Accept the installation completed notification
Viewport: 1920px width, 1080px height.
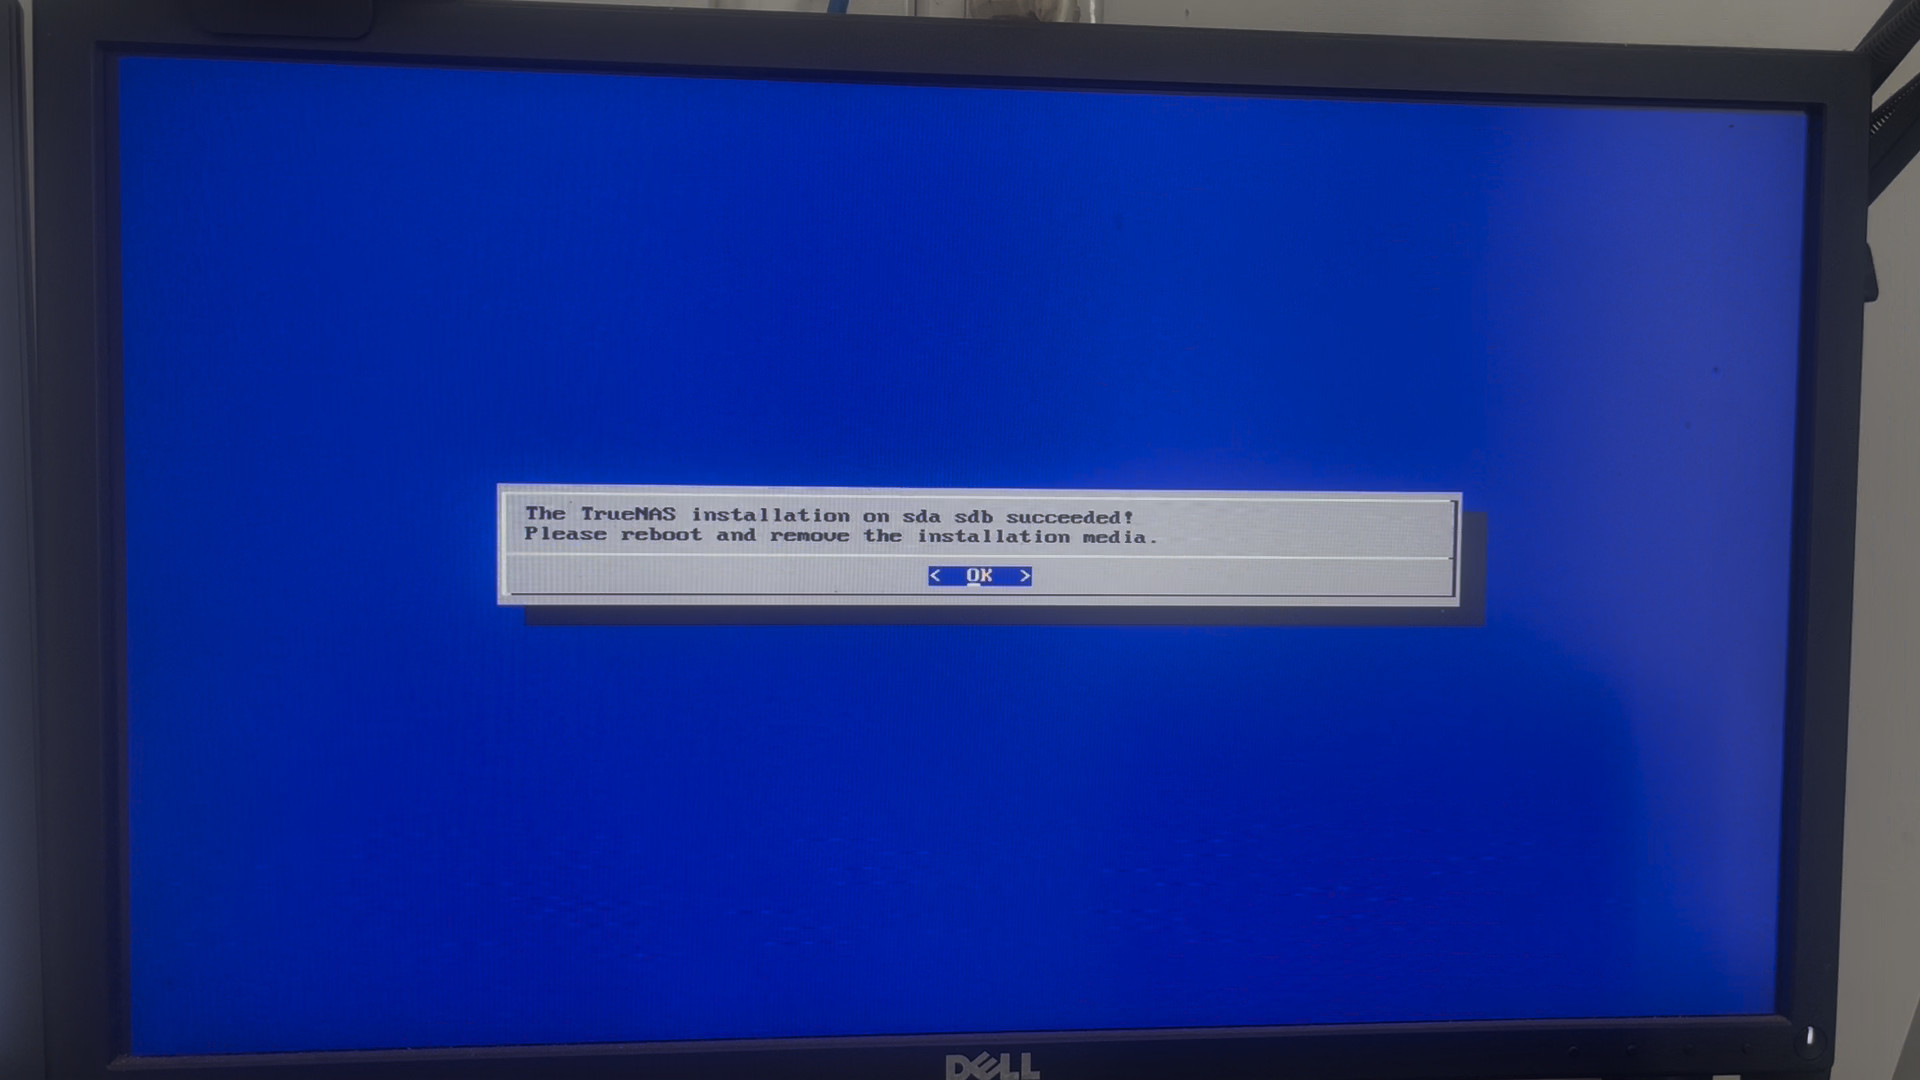[980, 575]
